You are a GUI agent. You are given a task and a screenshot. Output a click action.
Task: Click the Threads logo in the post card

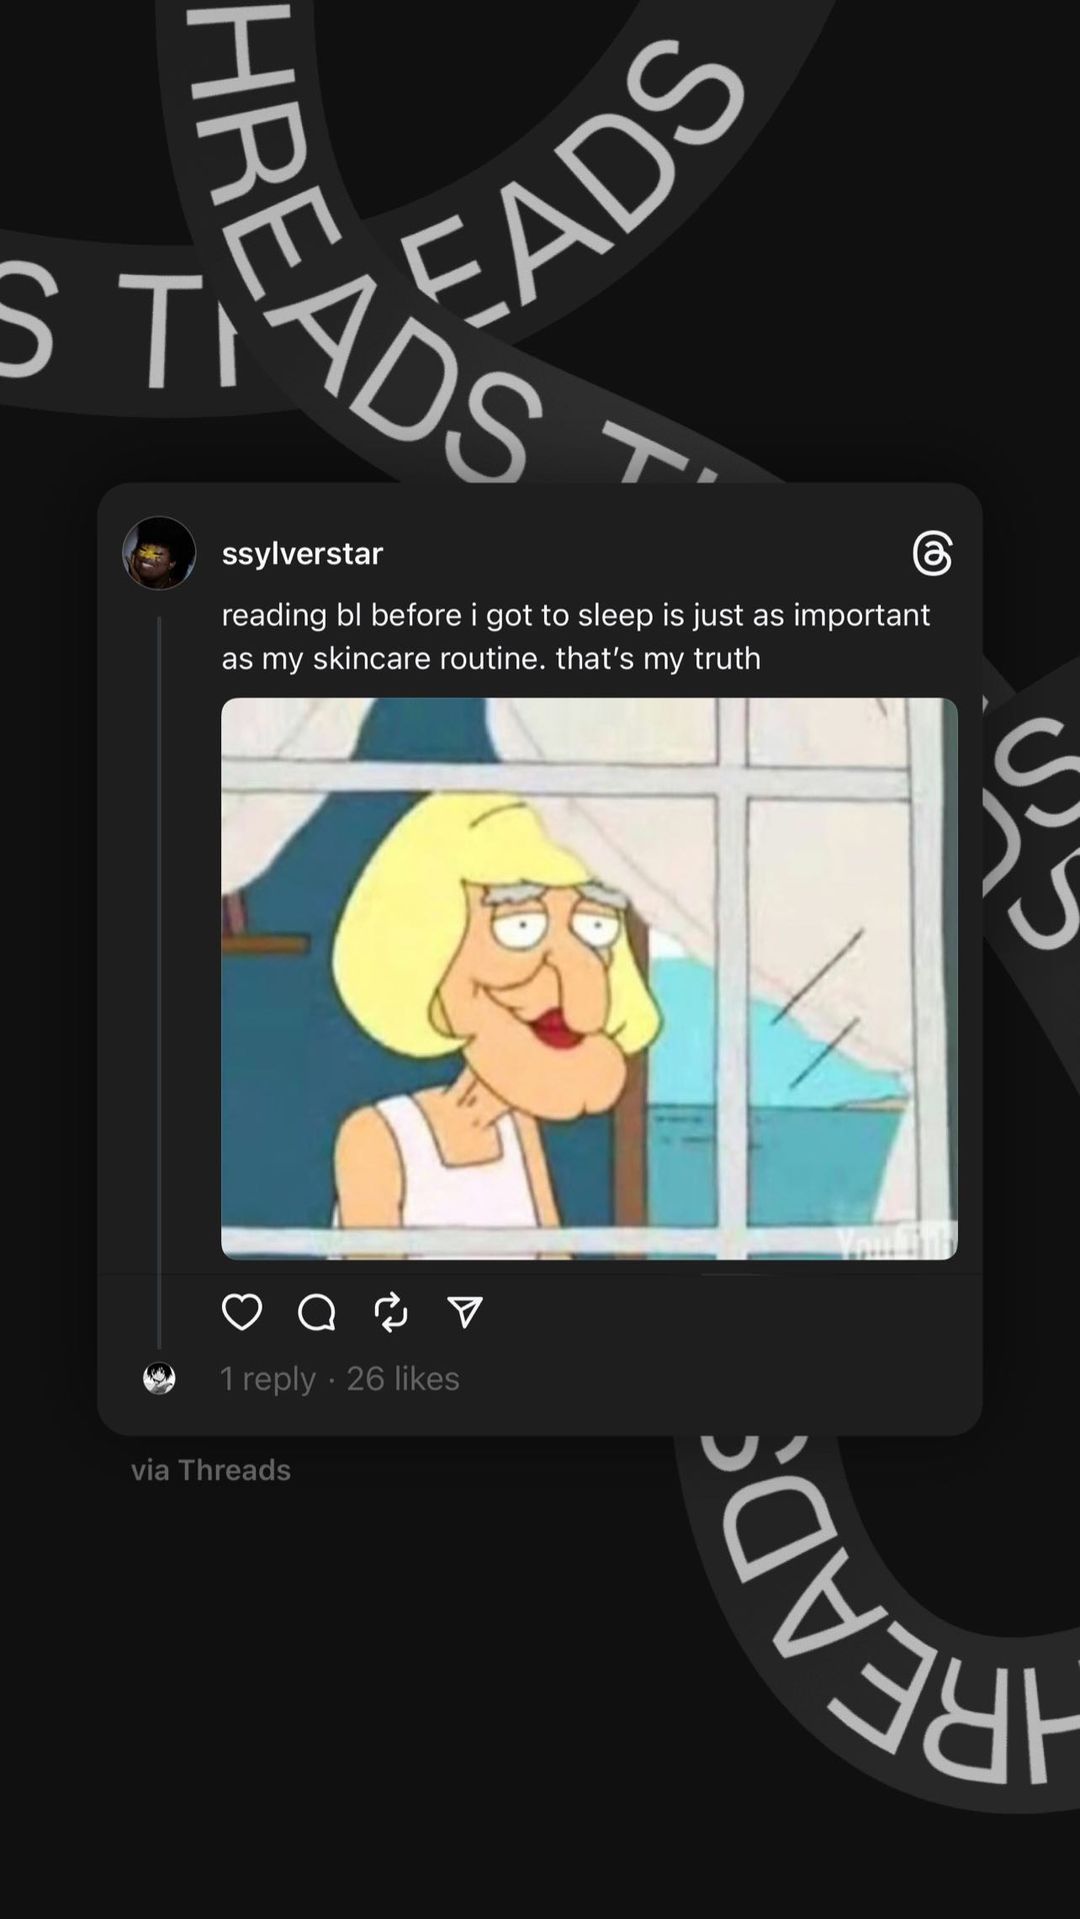click(x=932, y=553)
